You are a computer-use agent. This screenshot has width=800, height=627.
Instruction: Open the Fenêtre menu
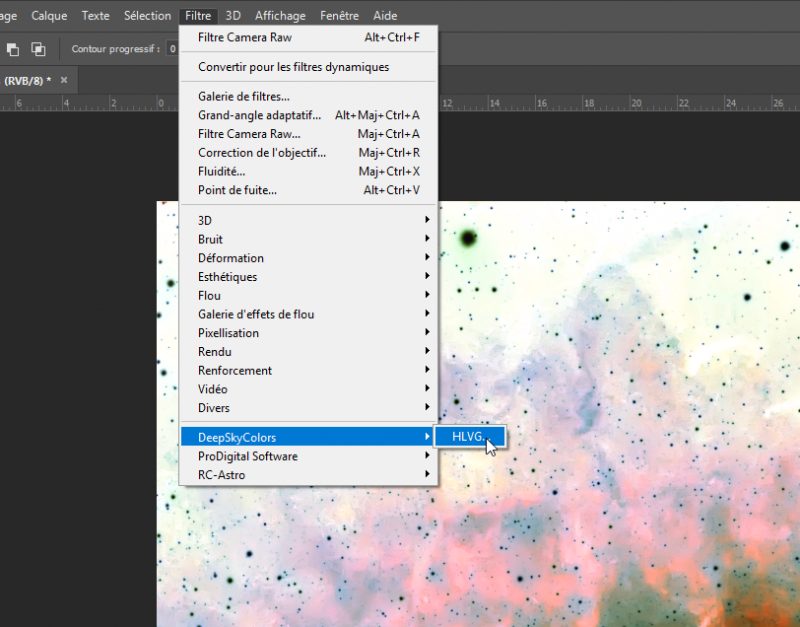tap(339, 16)
